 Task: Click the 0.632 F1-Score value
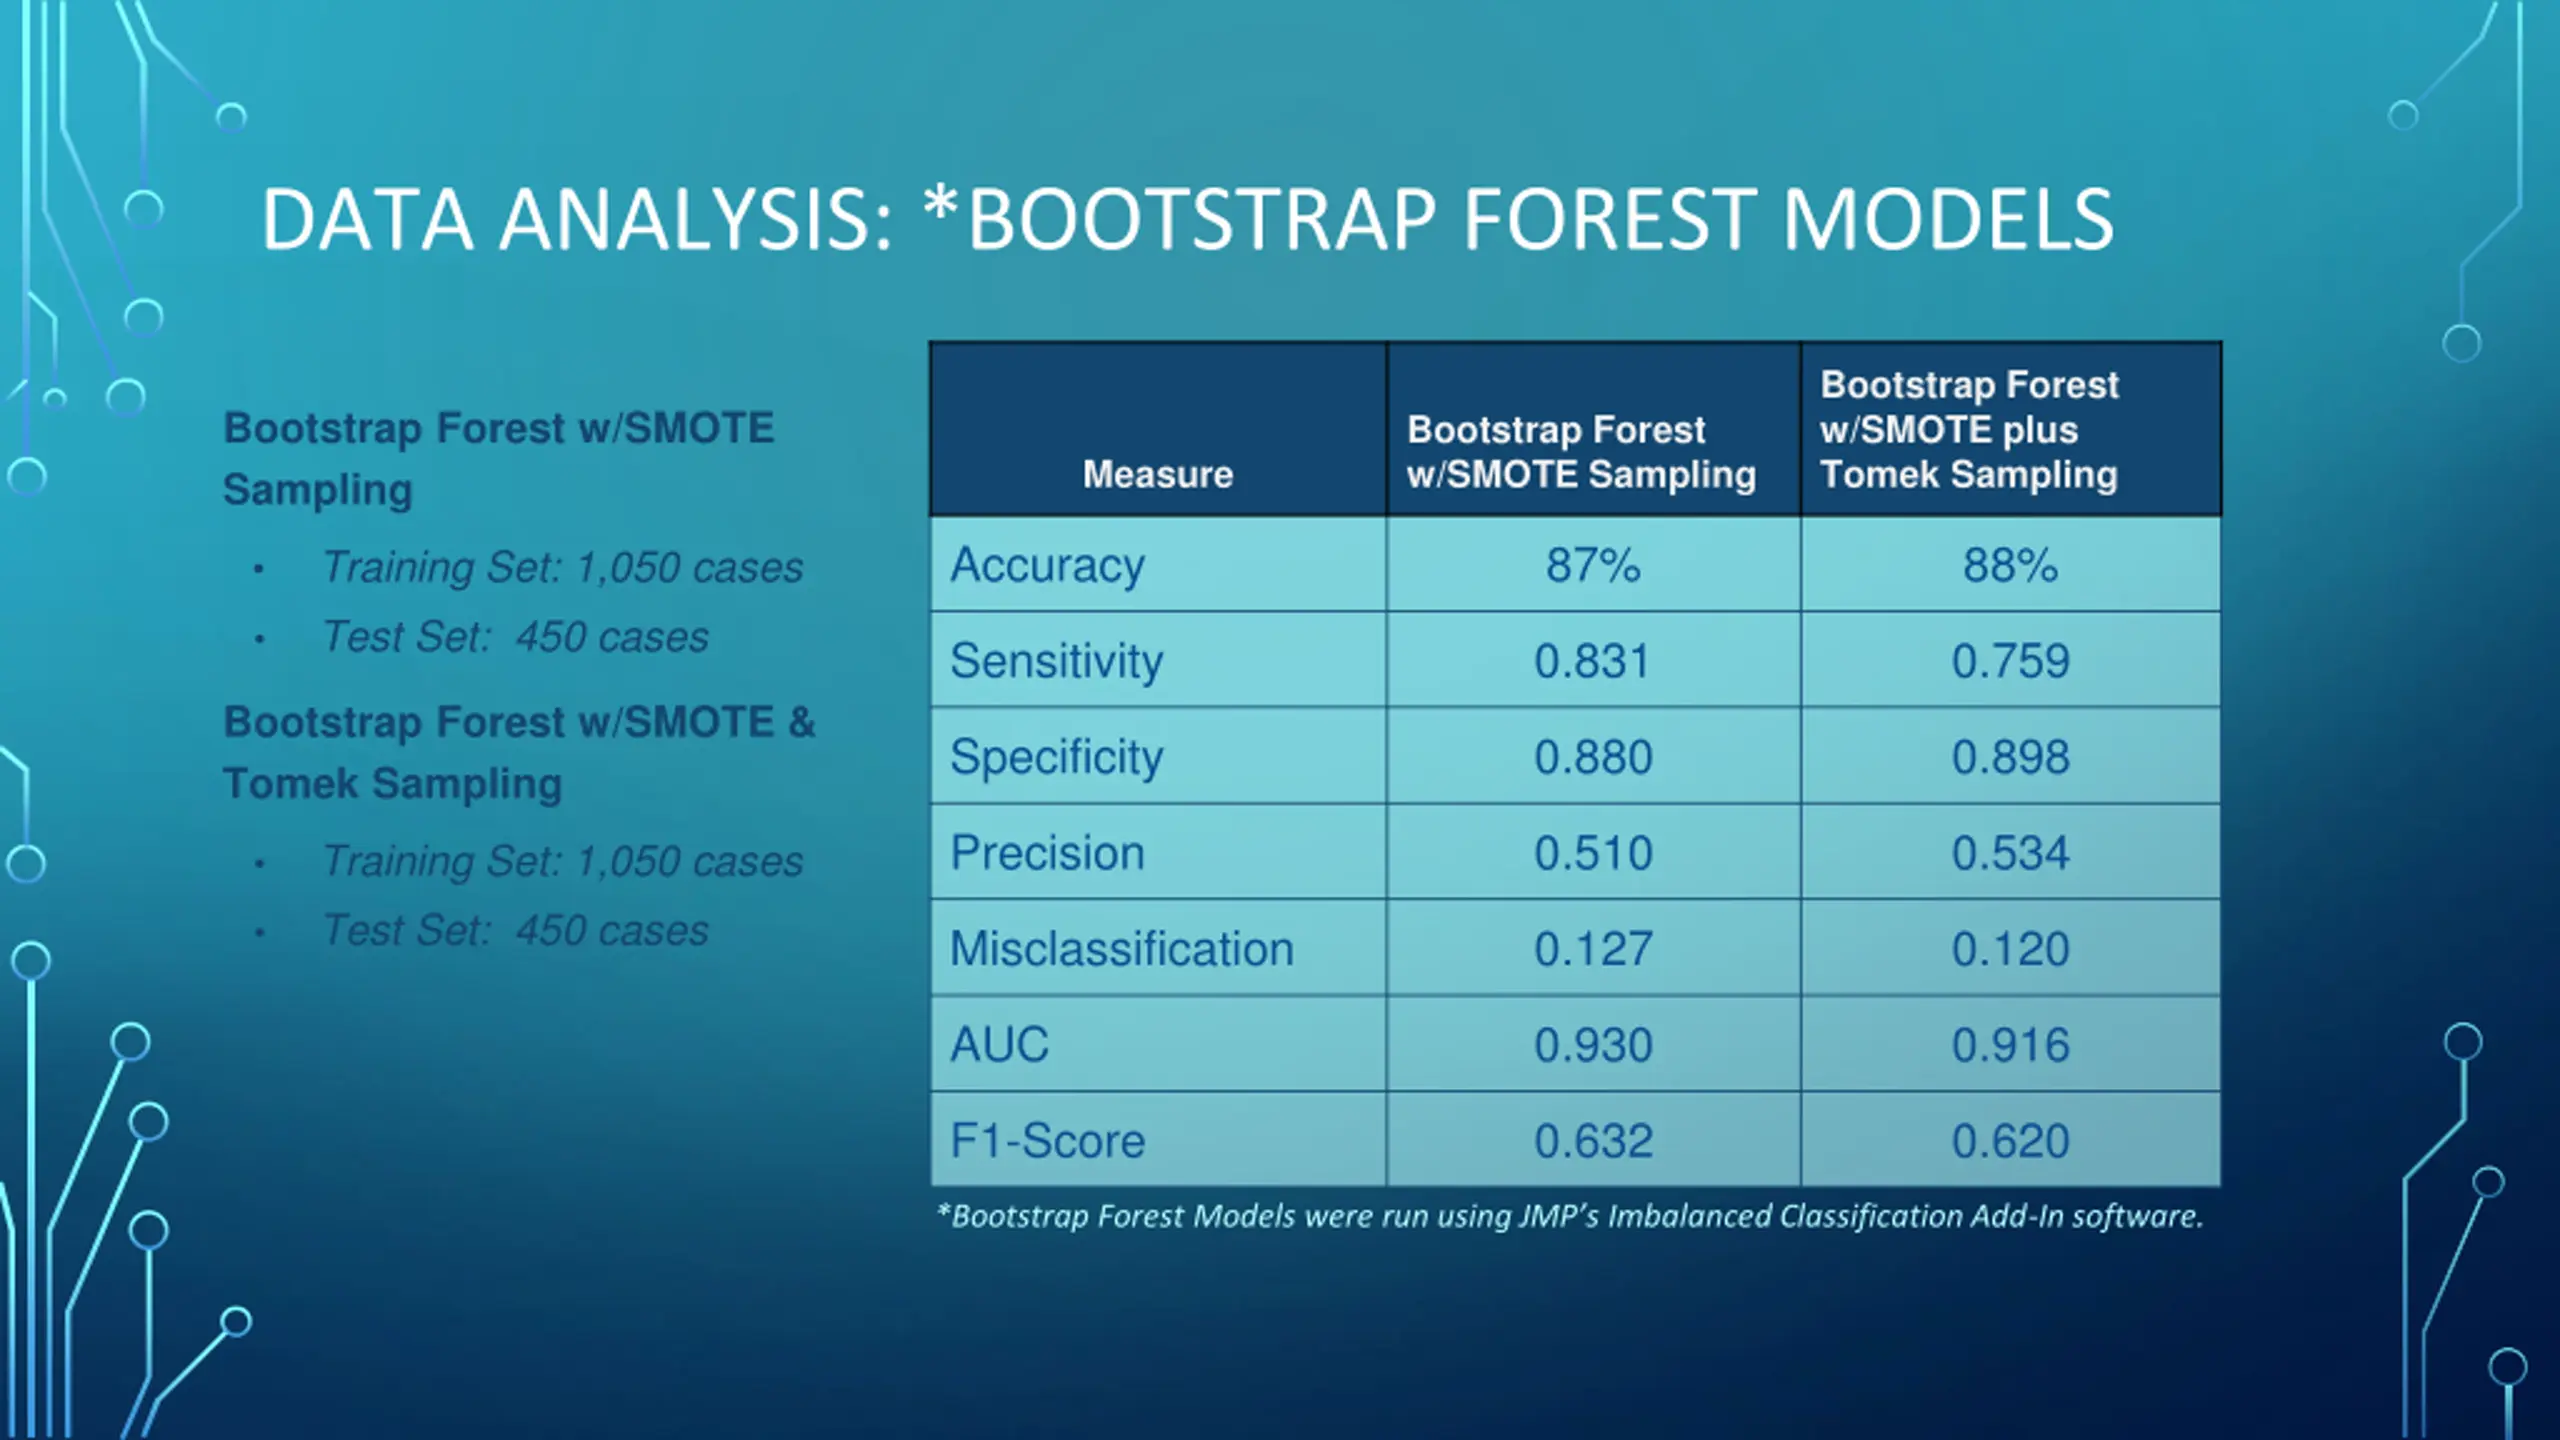1593,1141
